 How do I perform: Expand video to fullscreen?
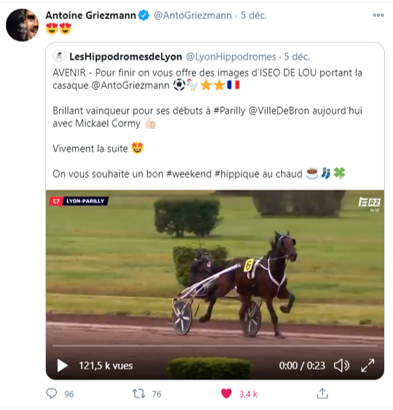(x=368, y=366)
